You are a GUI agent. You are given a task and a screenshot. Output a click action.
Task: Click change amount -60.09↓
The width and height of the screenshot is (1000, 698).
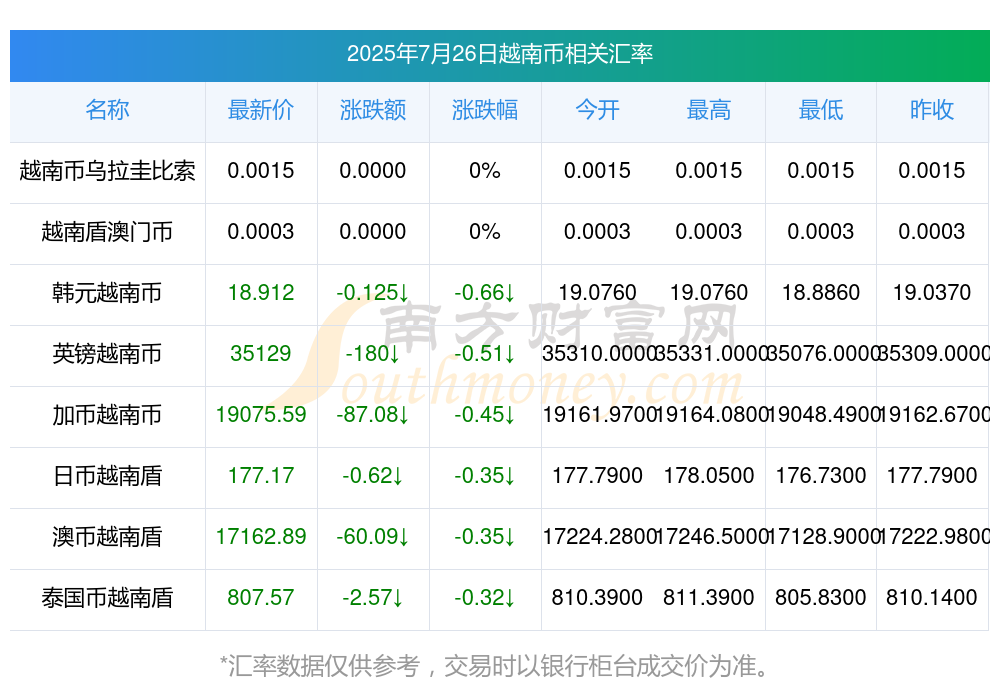point(372,537)
